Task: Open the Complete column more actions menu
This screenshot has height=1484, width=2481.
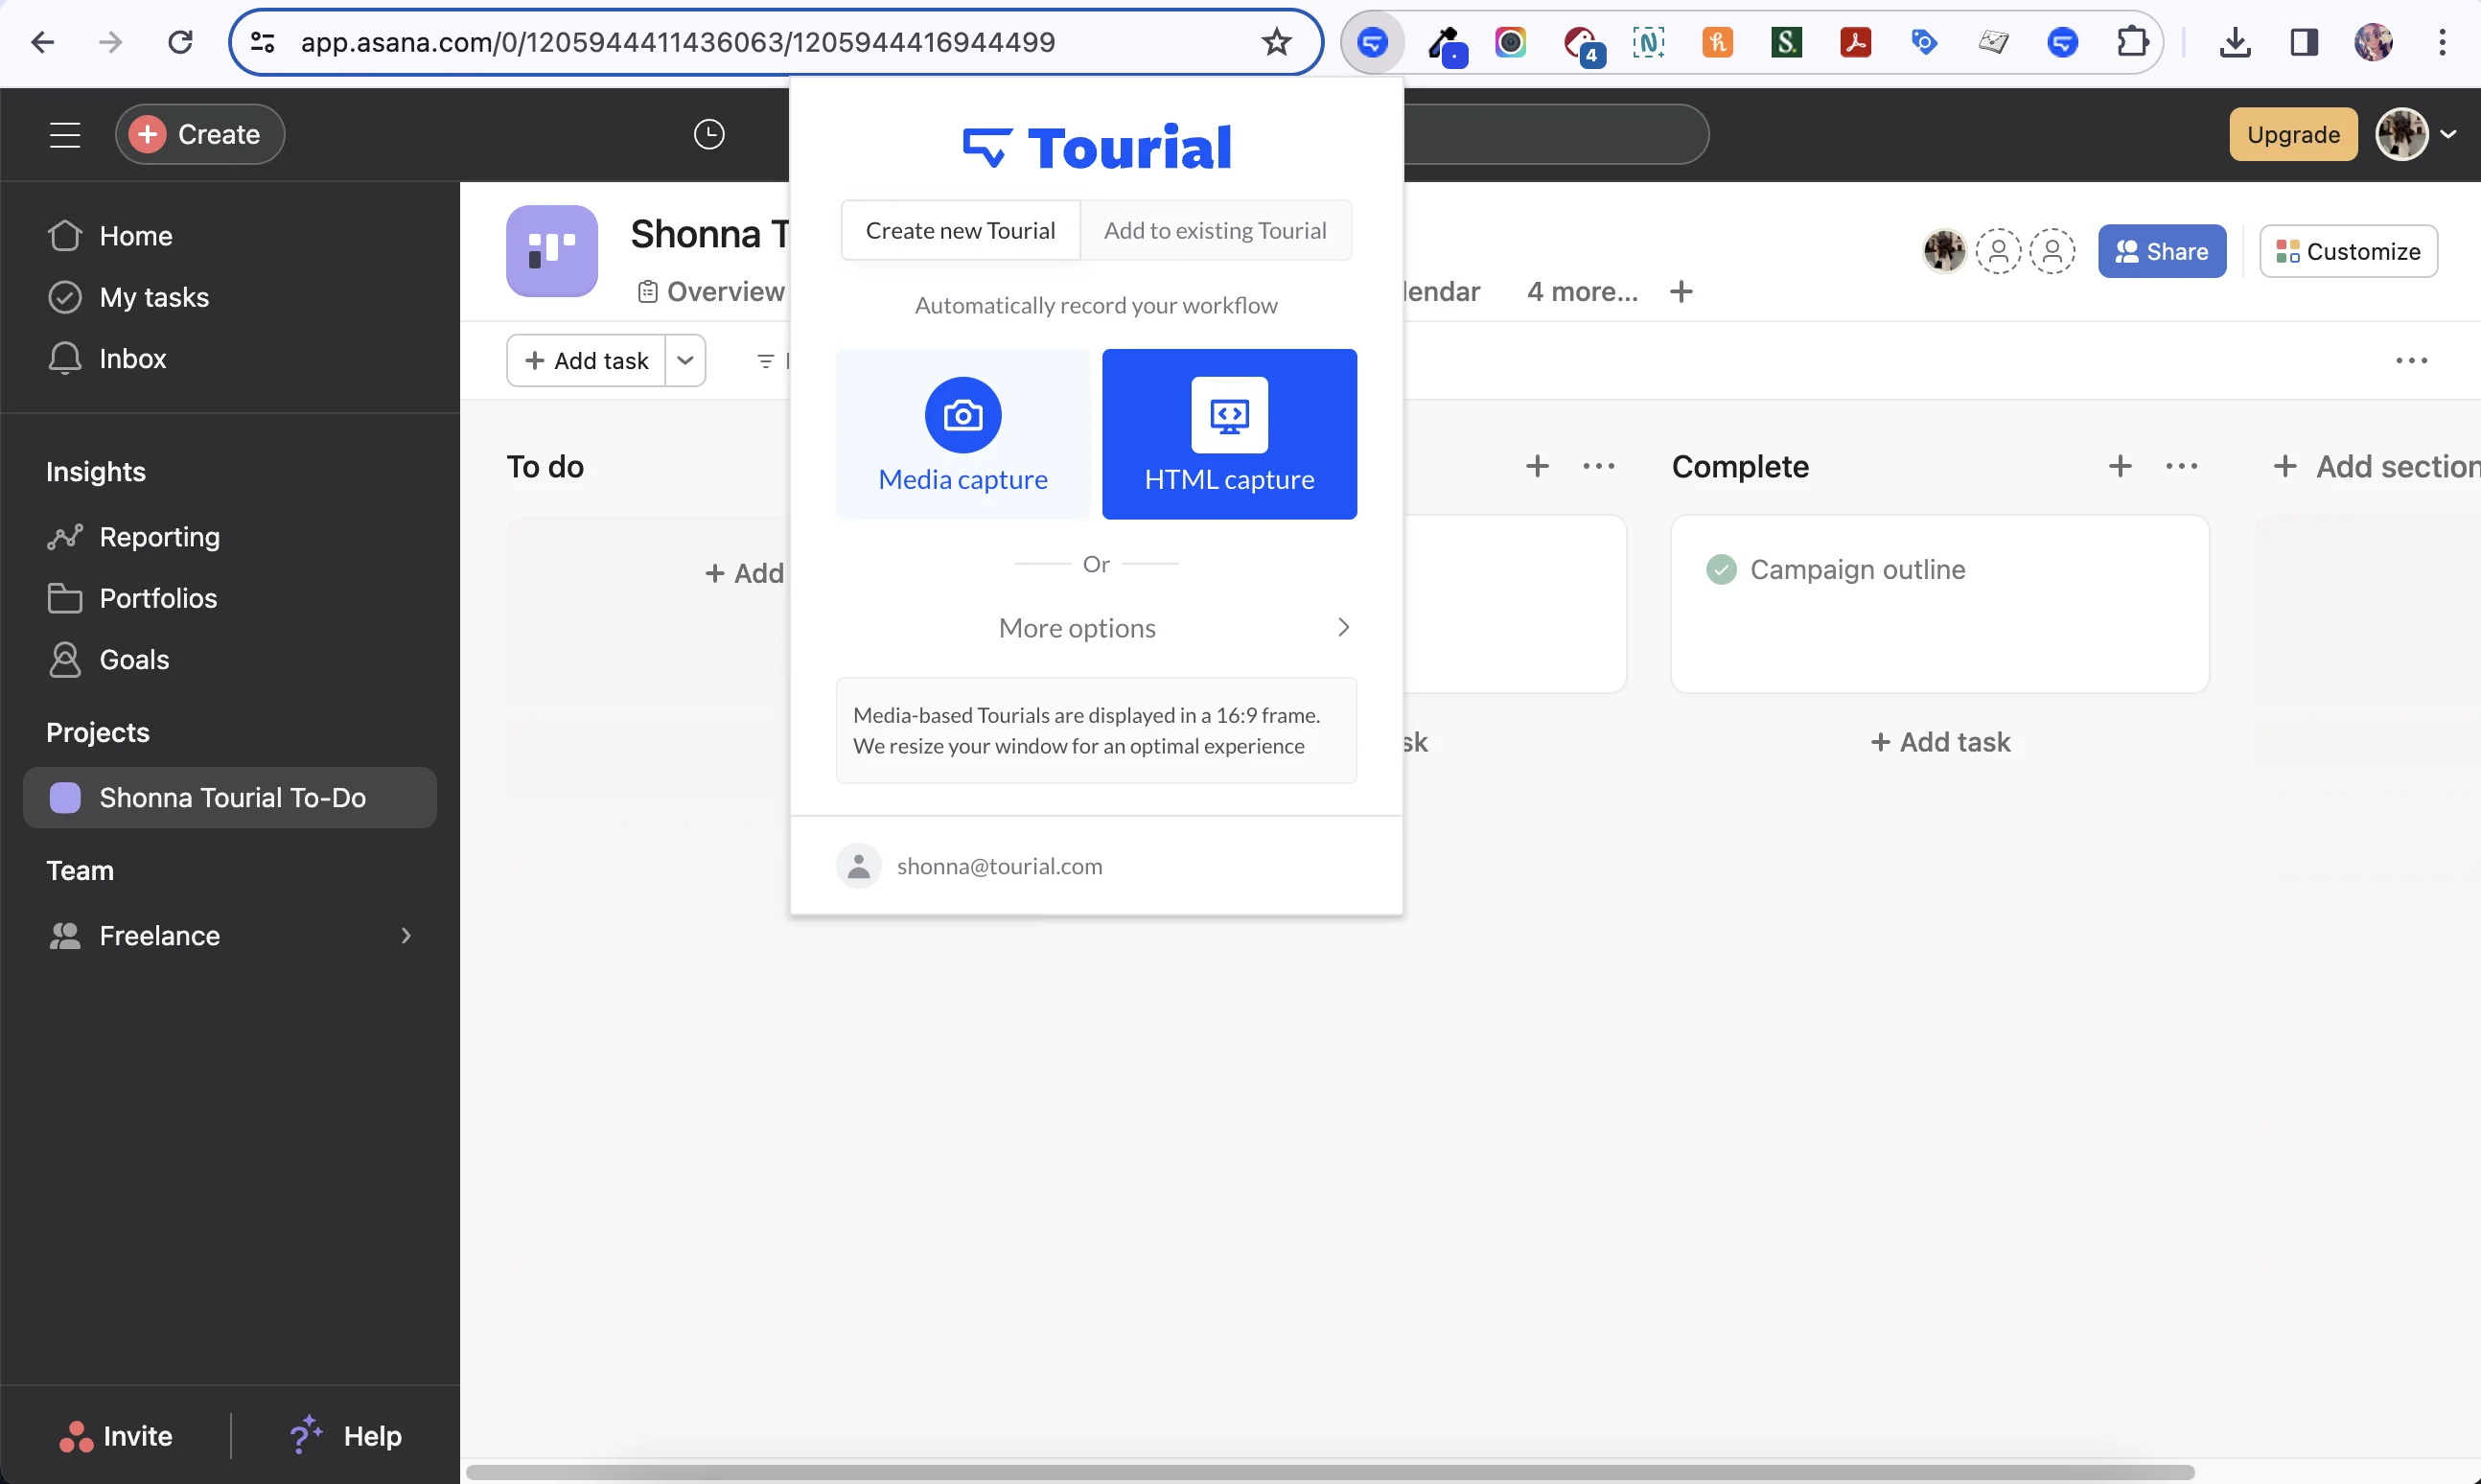Action: 2181,466
